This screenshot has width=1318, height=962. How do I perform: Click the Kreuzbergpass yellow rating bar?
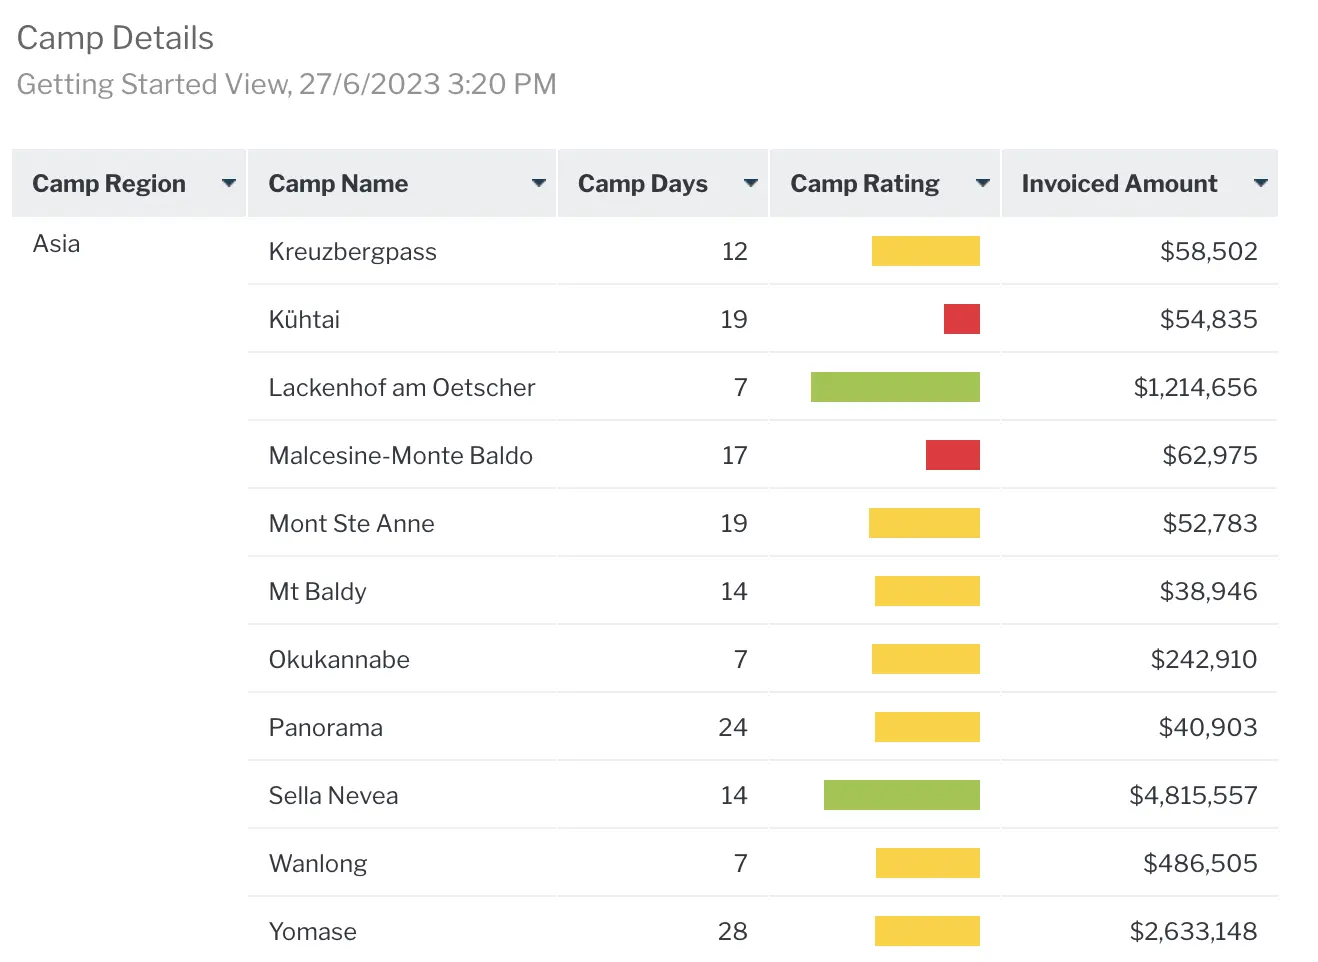[925, 251]
